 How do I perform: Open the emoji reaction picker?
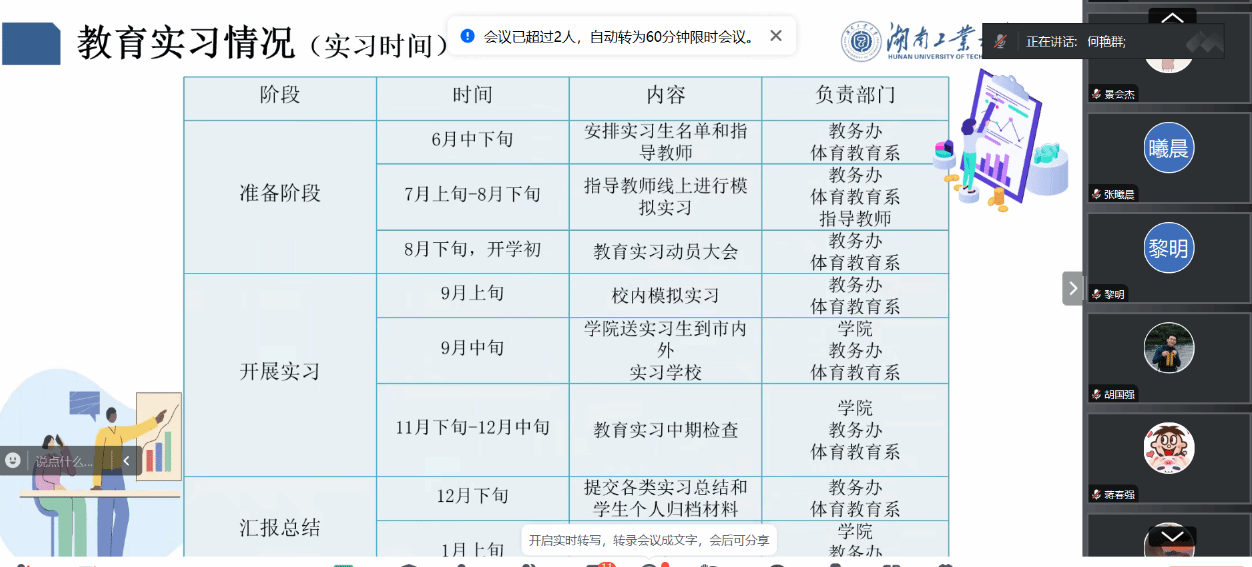coord(13,460)
